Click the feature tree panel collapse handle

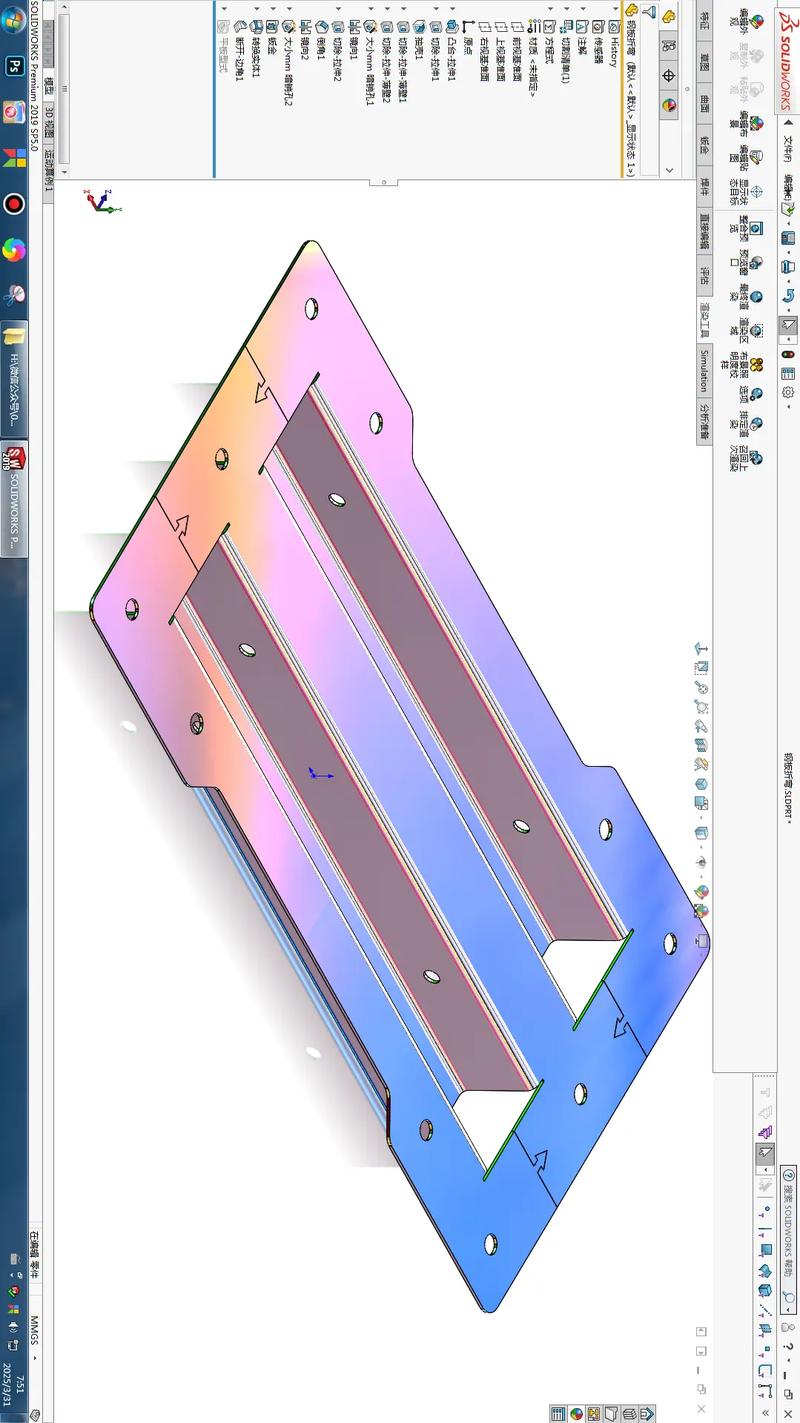click(384, 182)
